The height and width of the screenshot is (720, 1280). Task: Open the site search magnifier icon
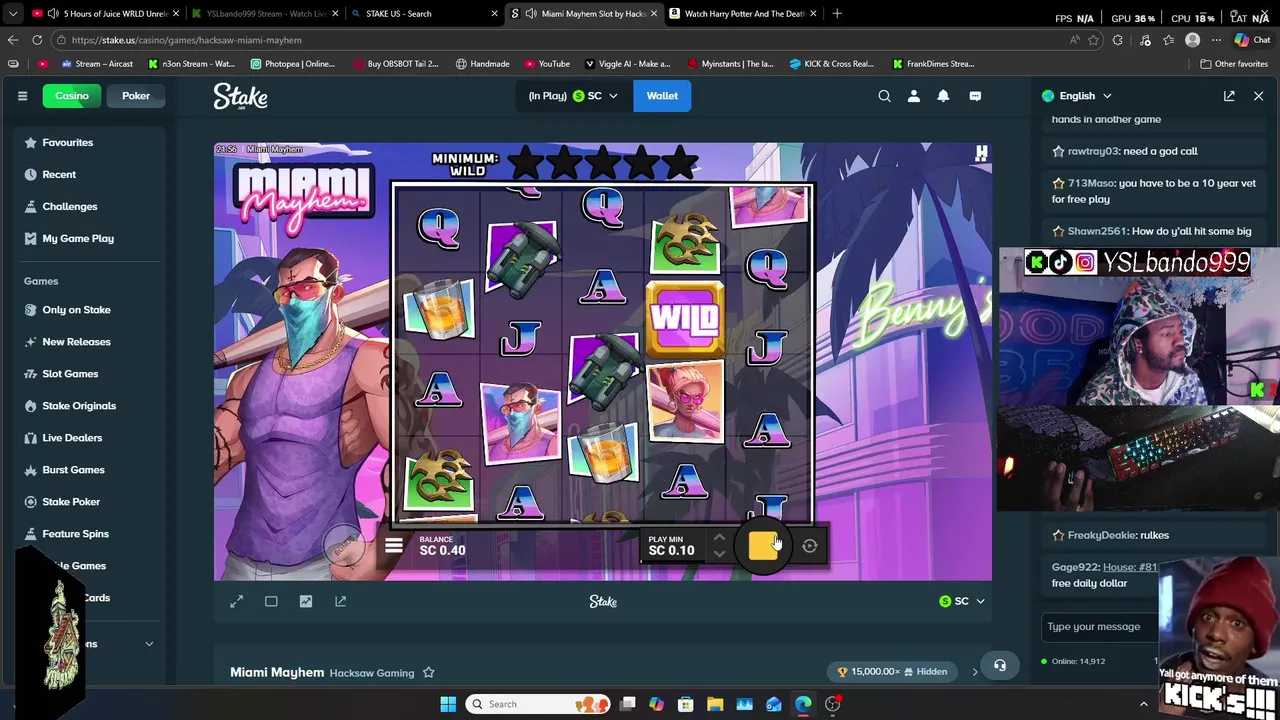tap(884, 96)
